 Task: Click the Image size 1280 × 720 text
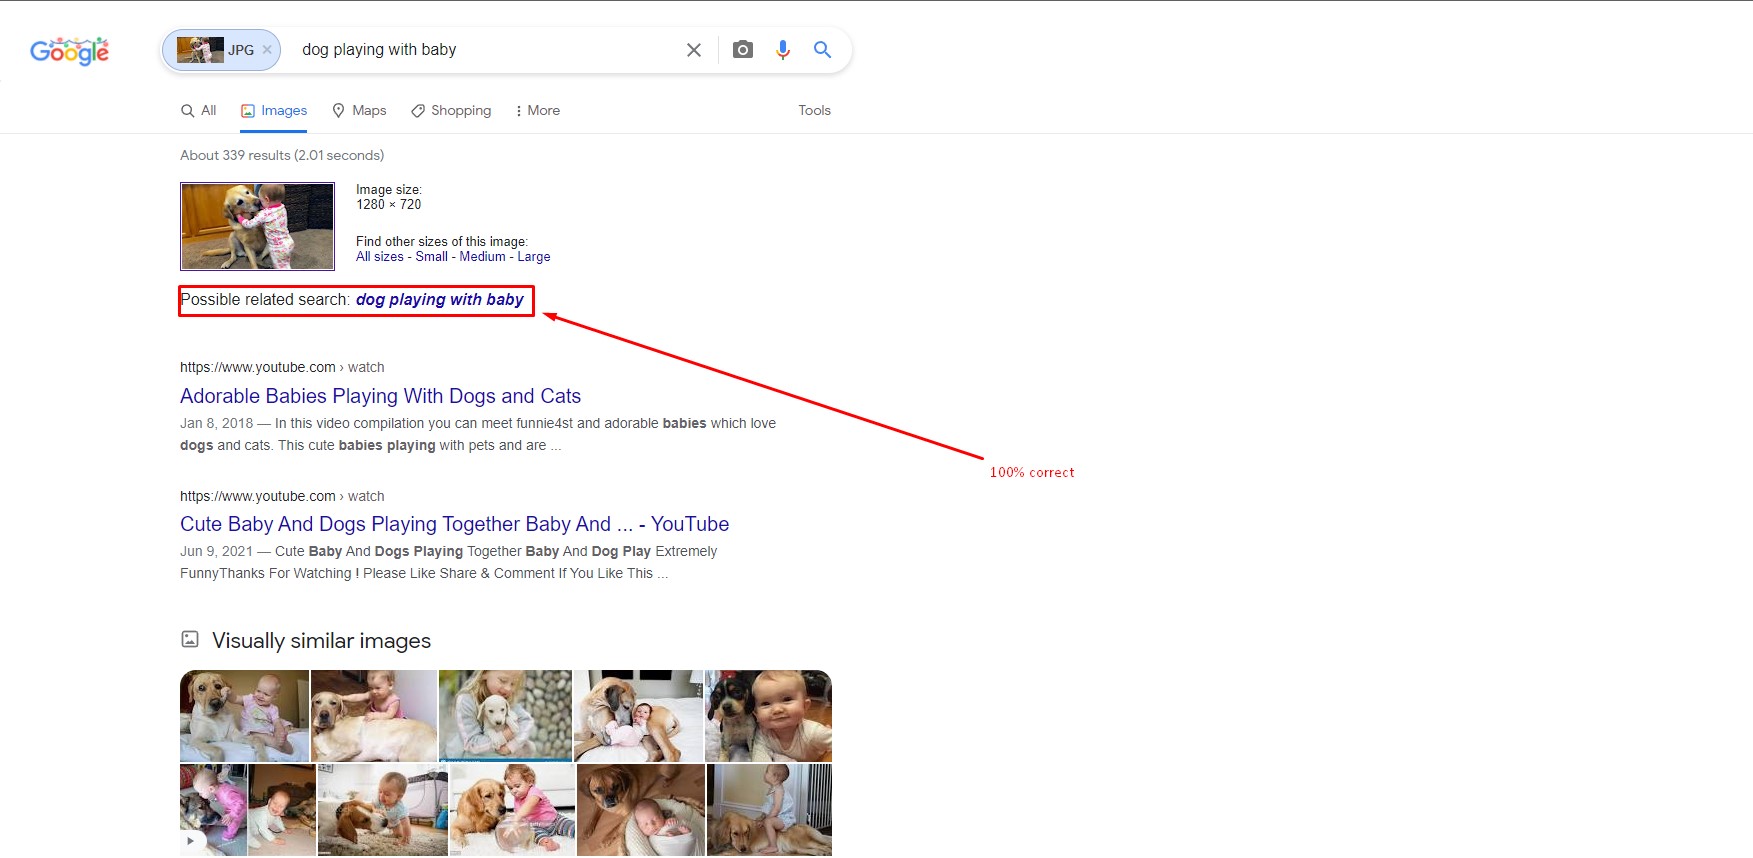pos(389,197)
